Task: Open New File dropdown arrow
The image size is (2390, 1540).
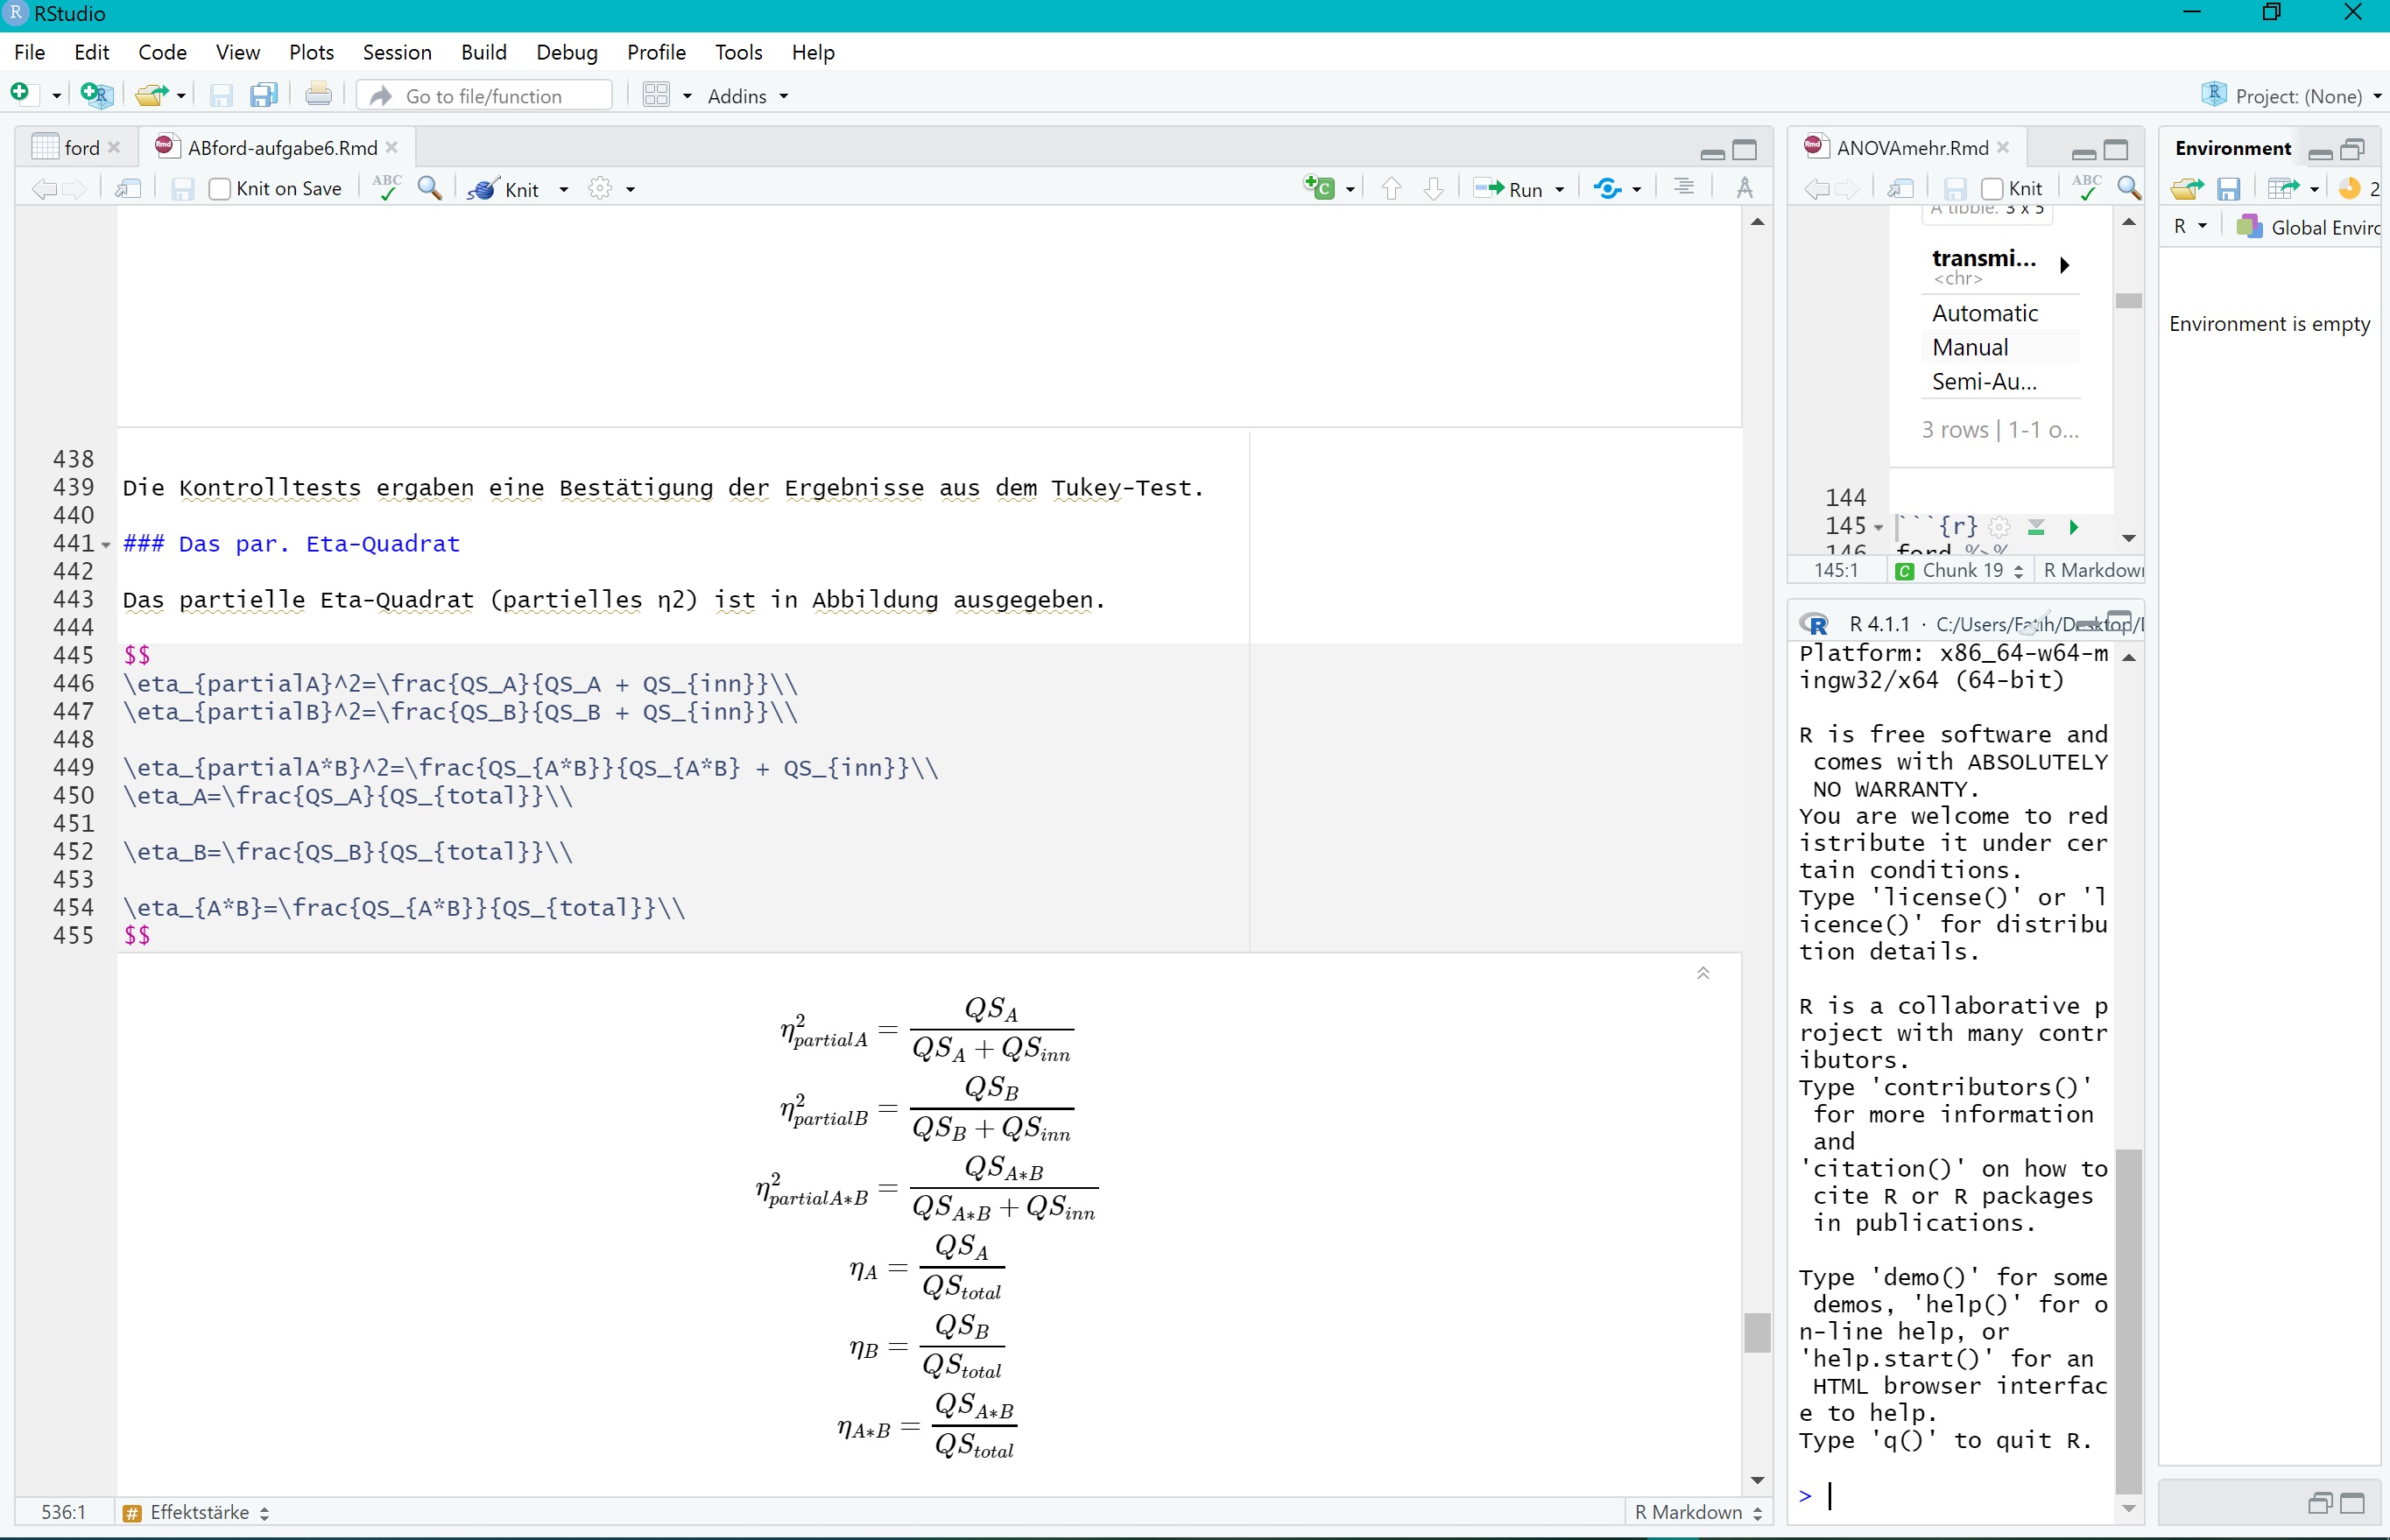Action: point(56,96)
